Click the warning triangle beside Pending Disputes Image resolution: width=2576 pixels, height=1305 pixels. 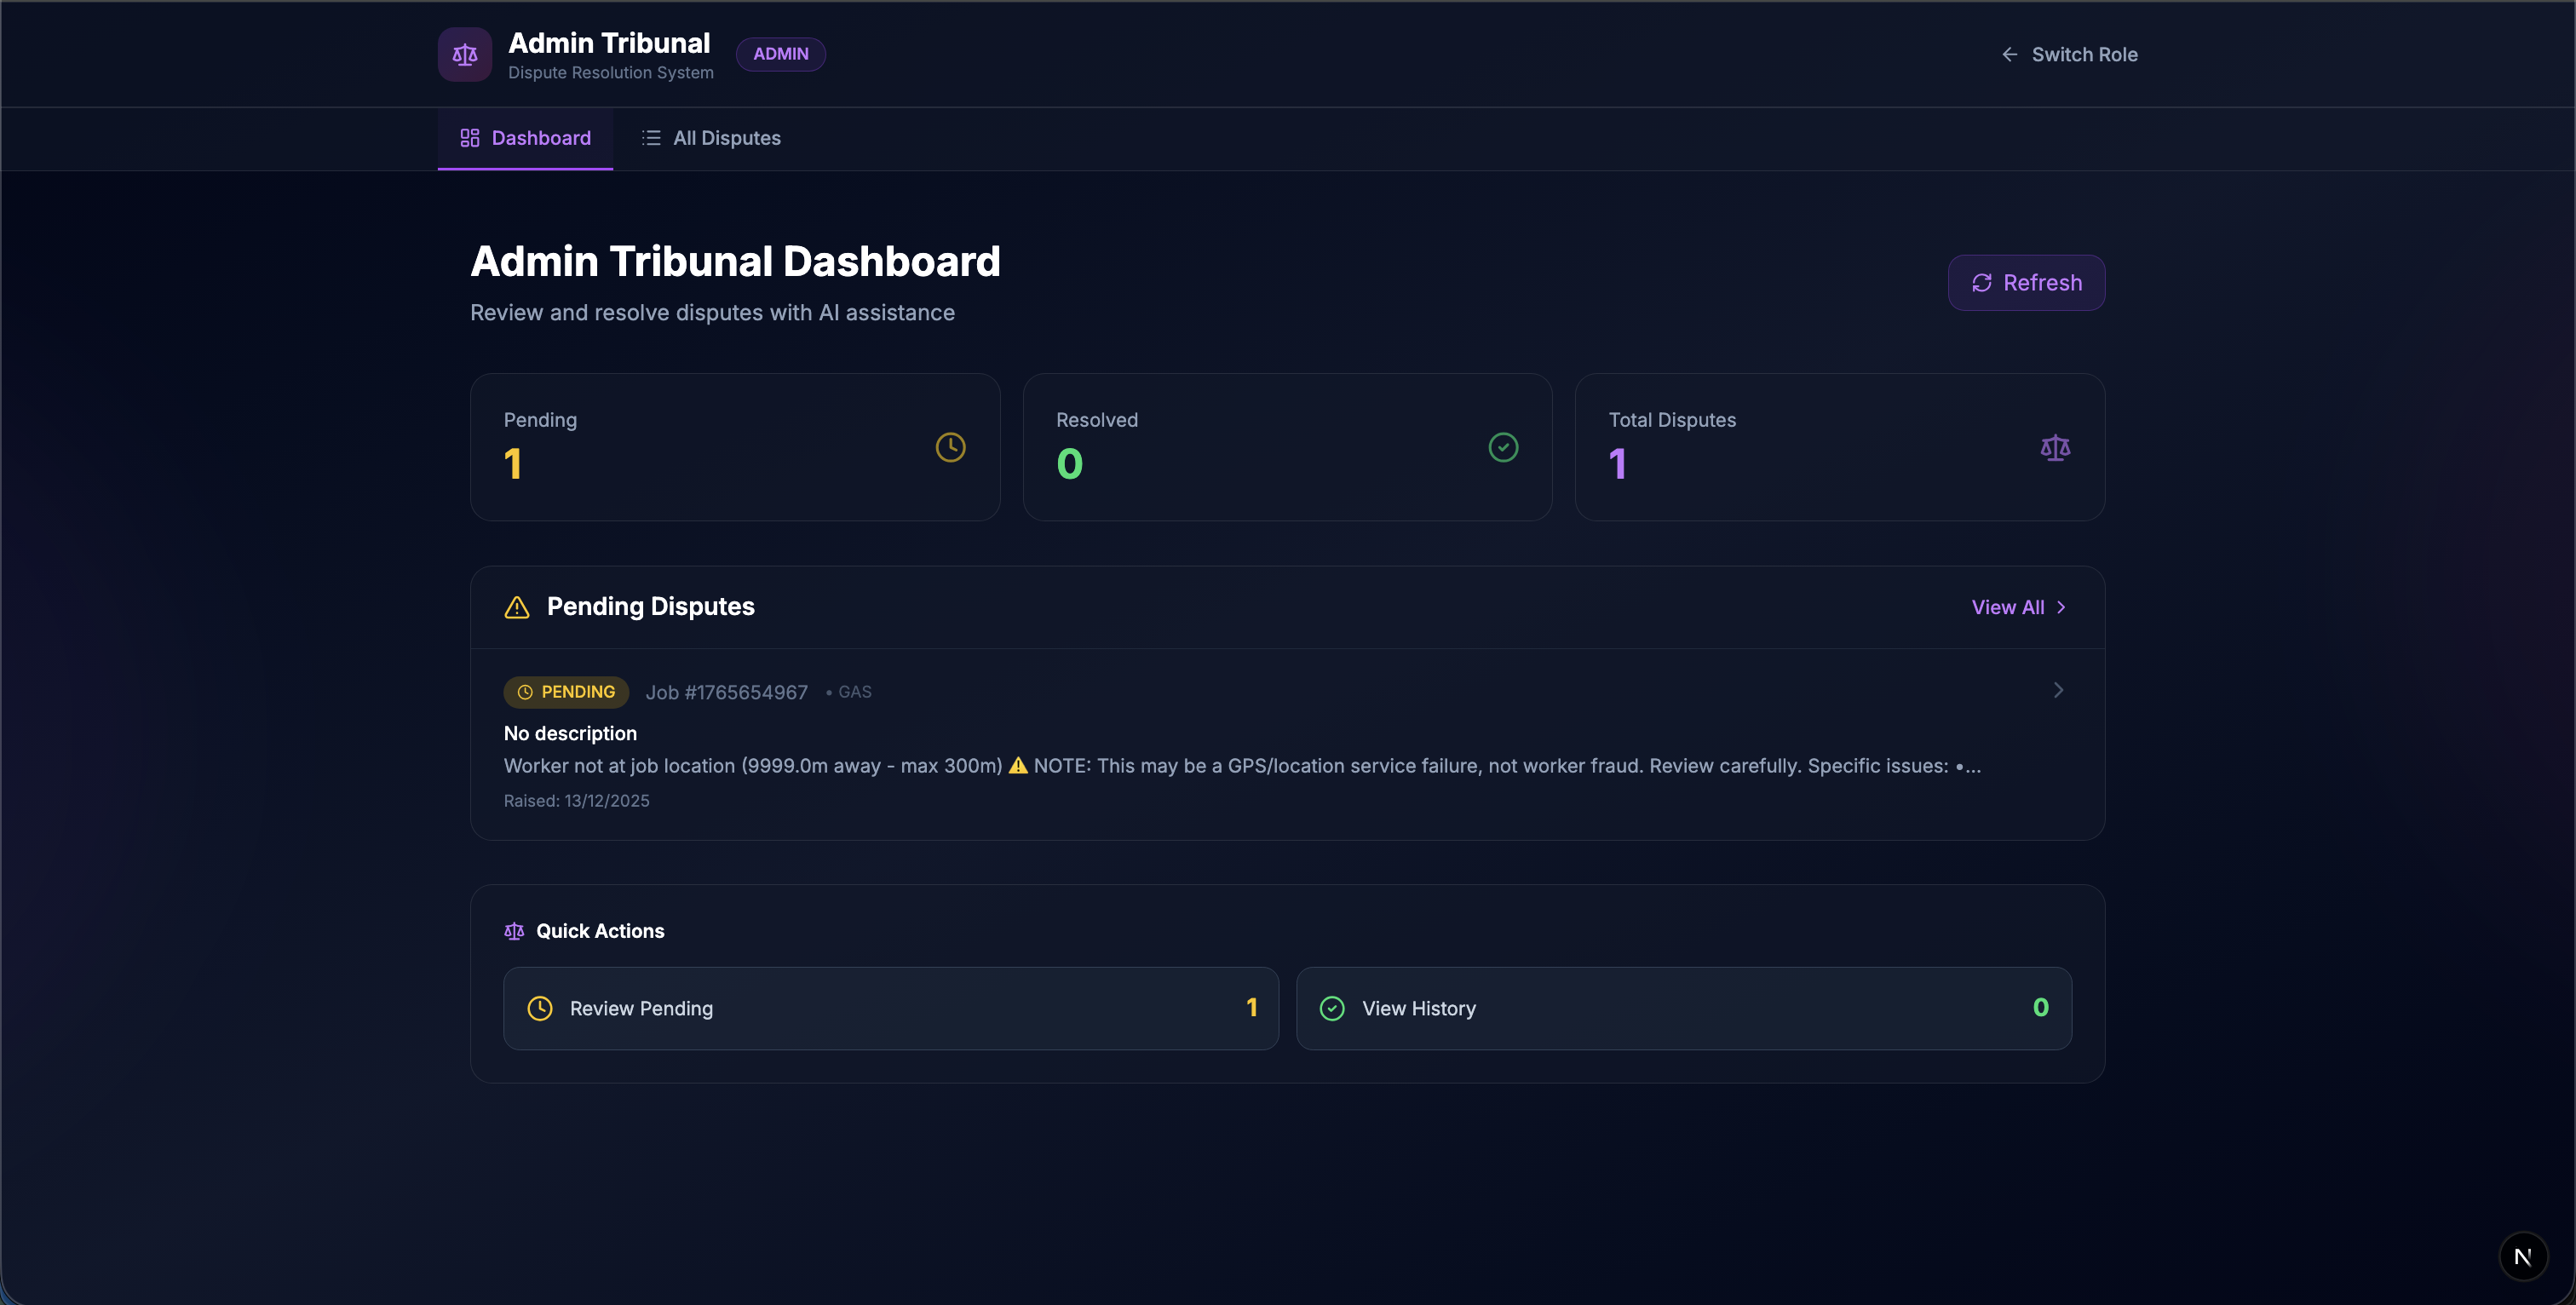point(517,607)
